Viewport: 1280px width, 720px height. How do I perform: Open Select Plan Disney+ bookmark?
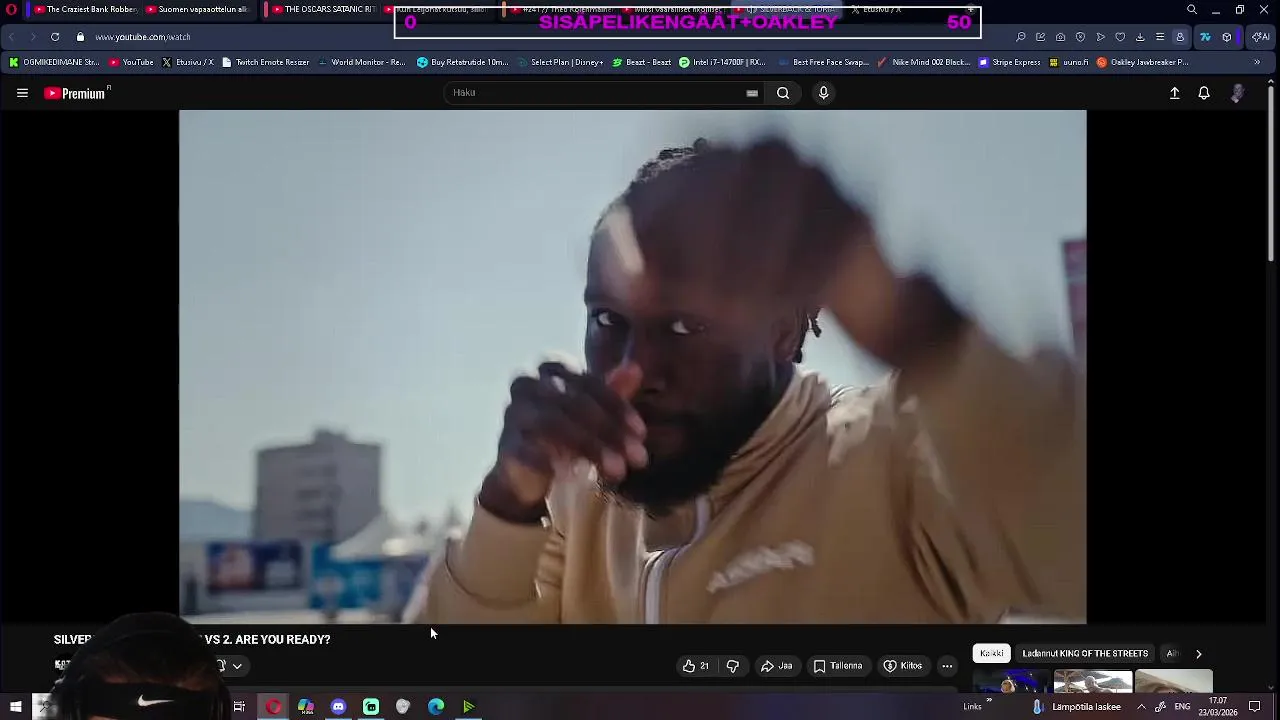[560, 62]
